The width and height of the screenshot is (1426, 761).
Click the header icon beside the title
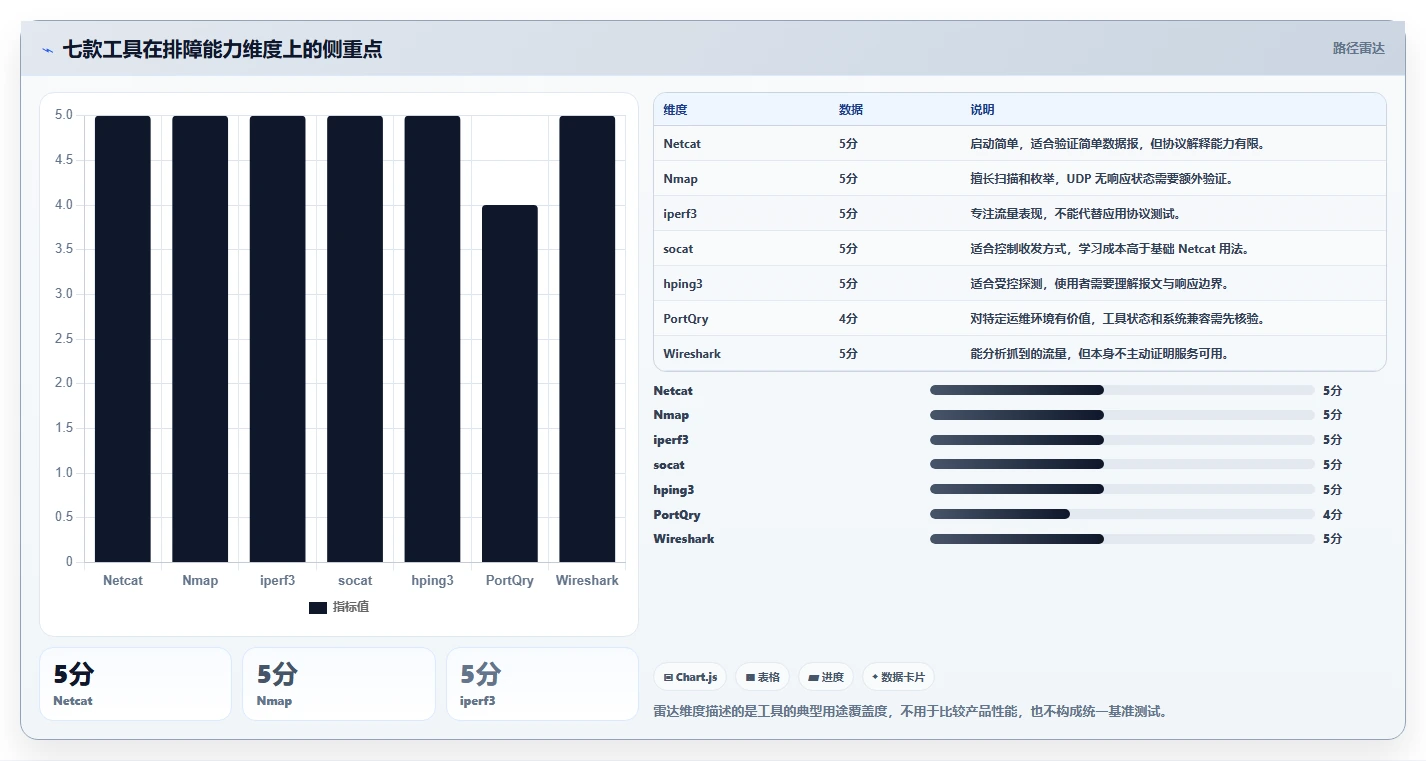point(47,50)
